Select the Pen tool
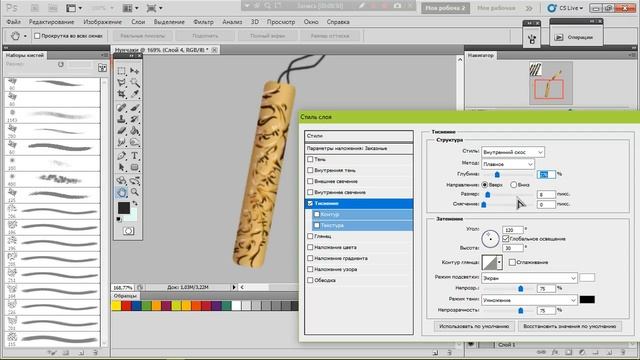 [x=122, y=156]
